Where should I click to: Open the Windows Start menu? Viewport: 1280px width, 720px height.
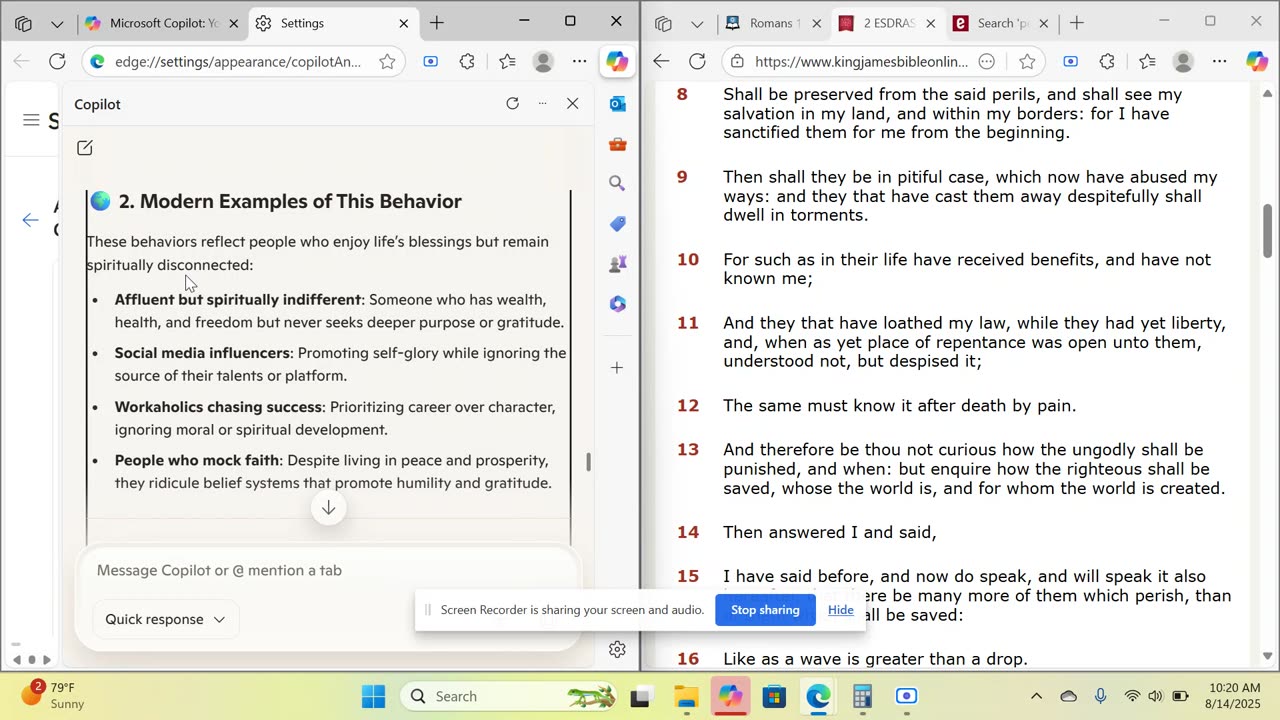(373, 696)
